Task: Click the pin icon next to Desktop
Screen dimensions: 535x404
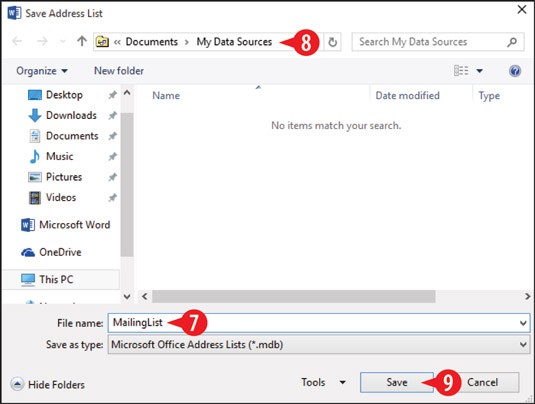Action: coord(113,95)
